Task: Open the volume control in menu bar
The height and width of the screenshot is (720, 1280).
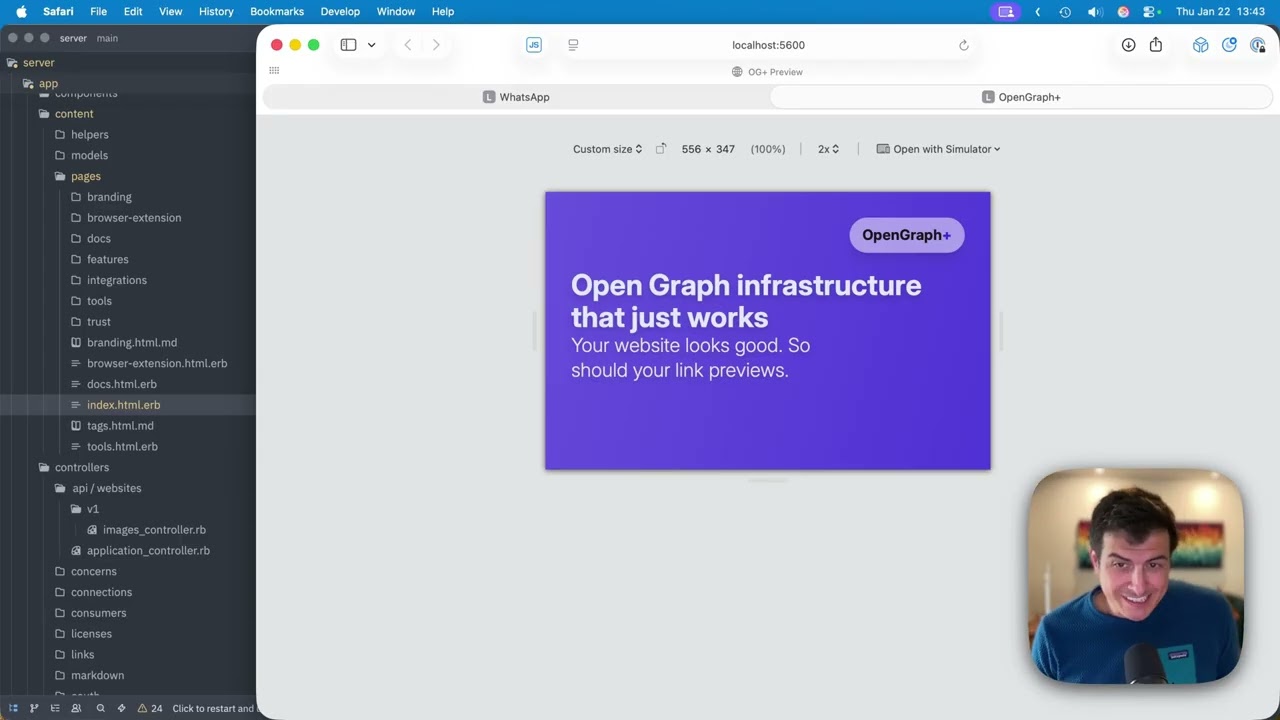Action: pos(1095,11)
